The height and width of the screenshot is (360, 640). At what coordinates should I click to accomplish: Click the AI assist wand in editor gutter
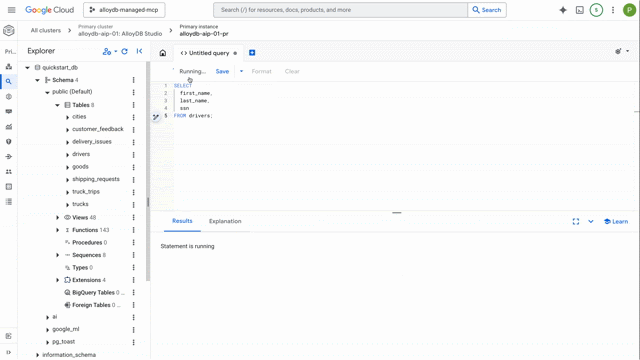click(156, 117)
